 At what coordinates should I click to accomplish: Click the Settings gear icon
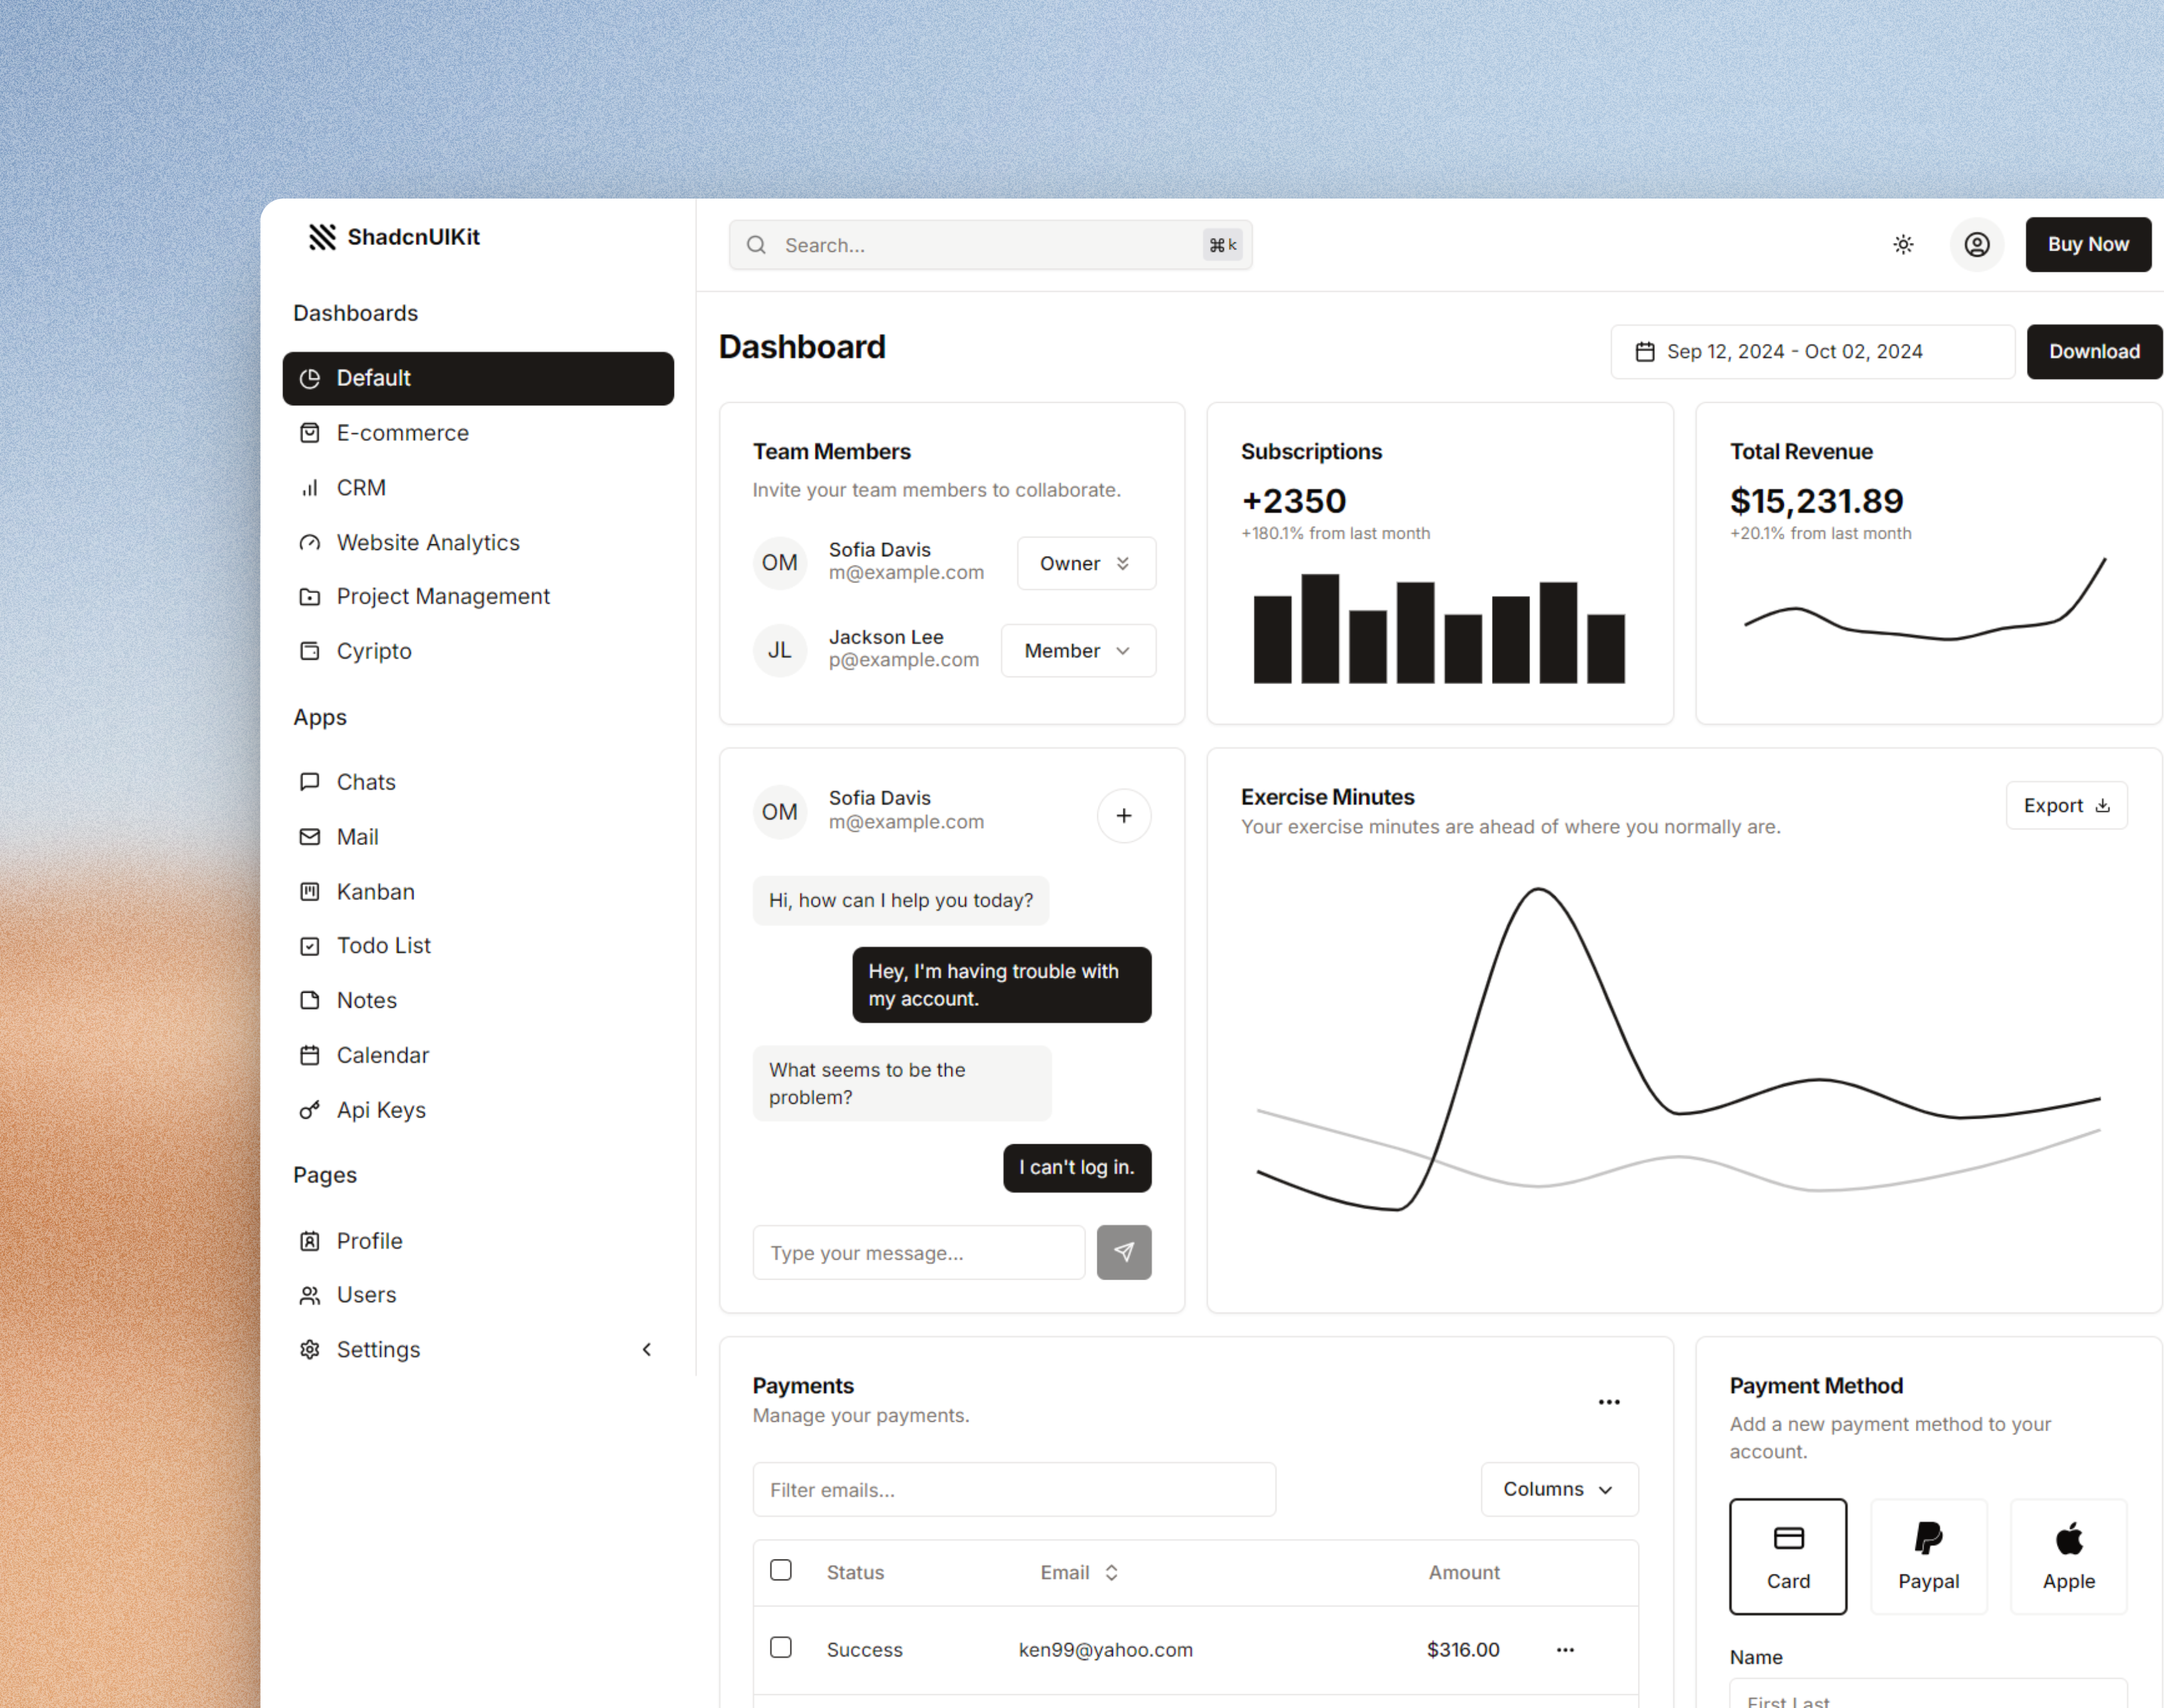tap(310, 1350)
